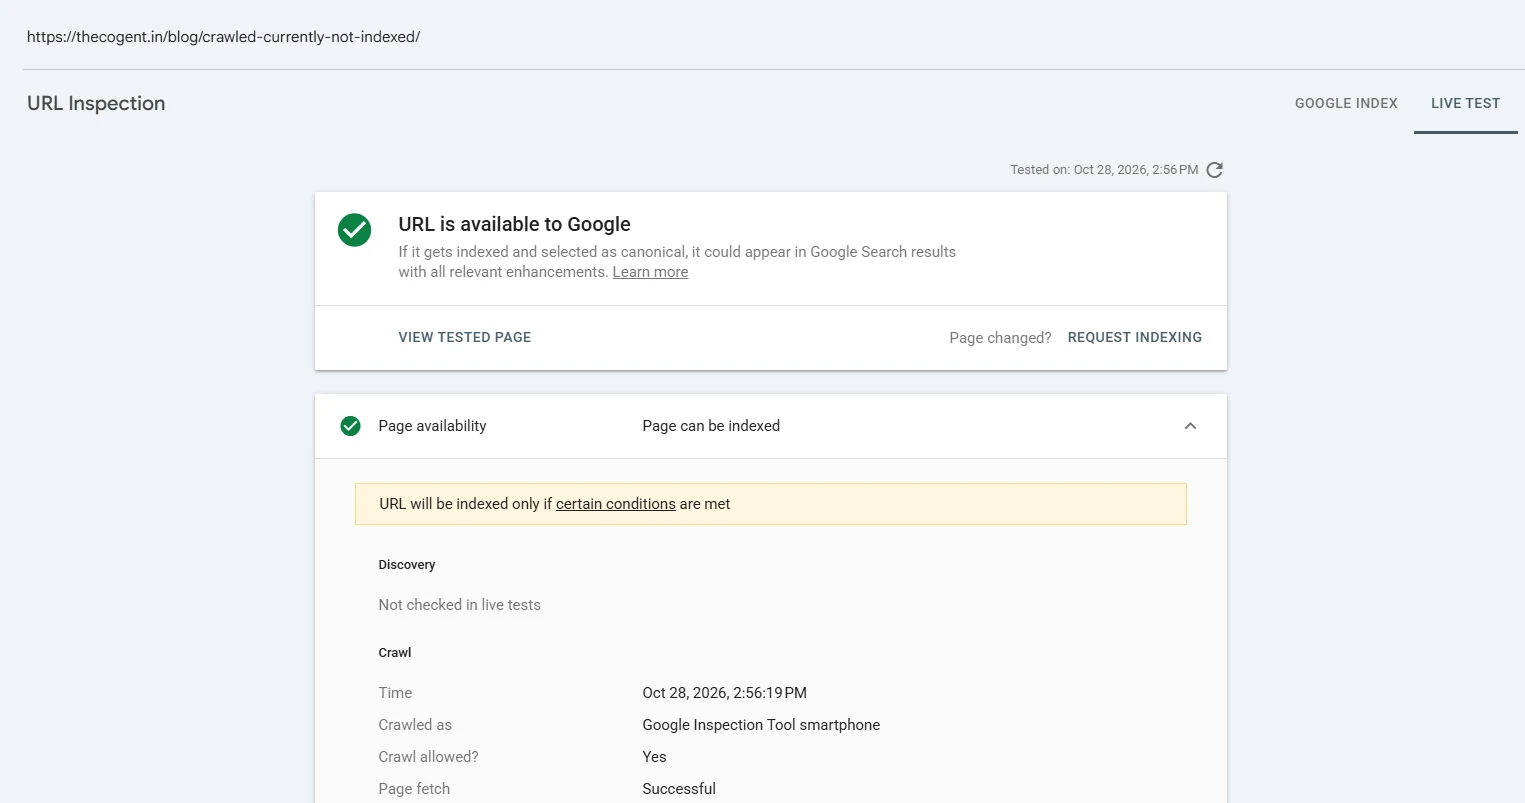The image size is (1525, 803).
Task: Click the large green checkmark status icon
Action: click(354, 230)
